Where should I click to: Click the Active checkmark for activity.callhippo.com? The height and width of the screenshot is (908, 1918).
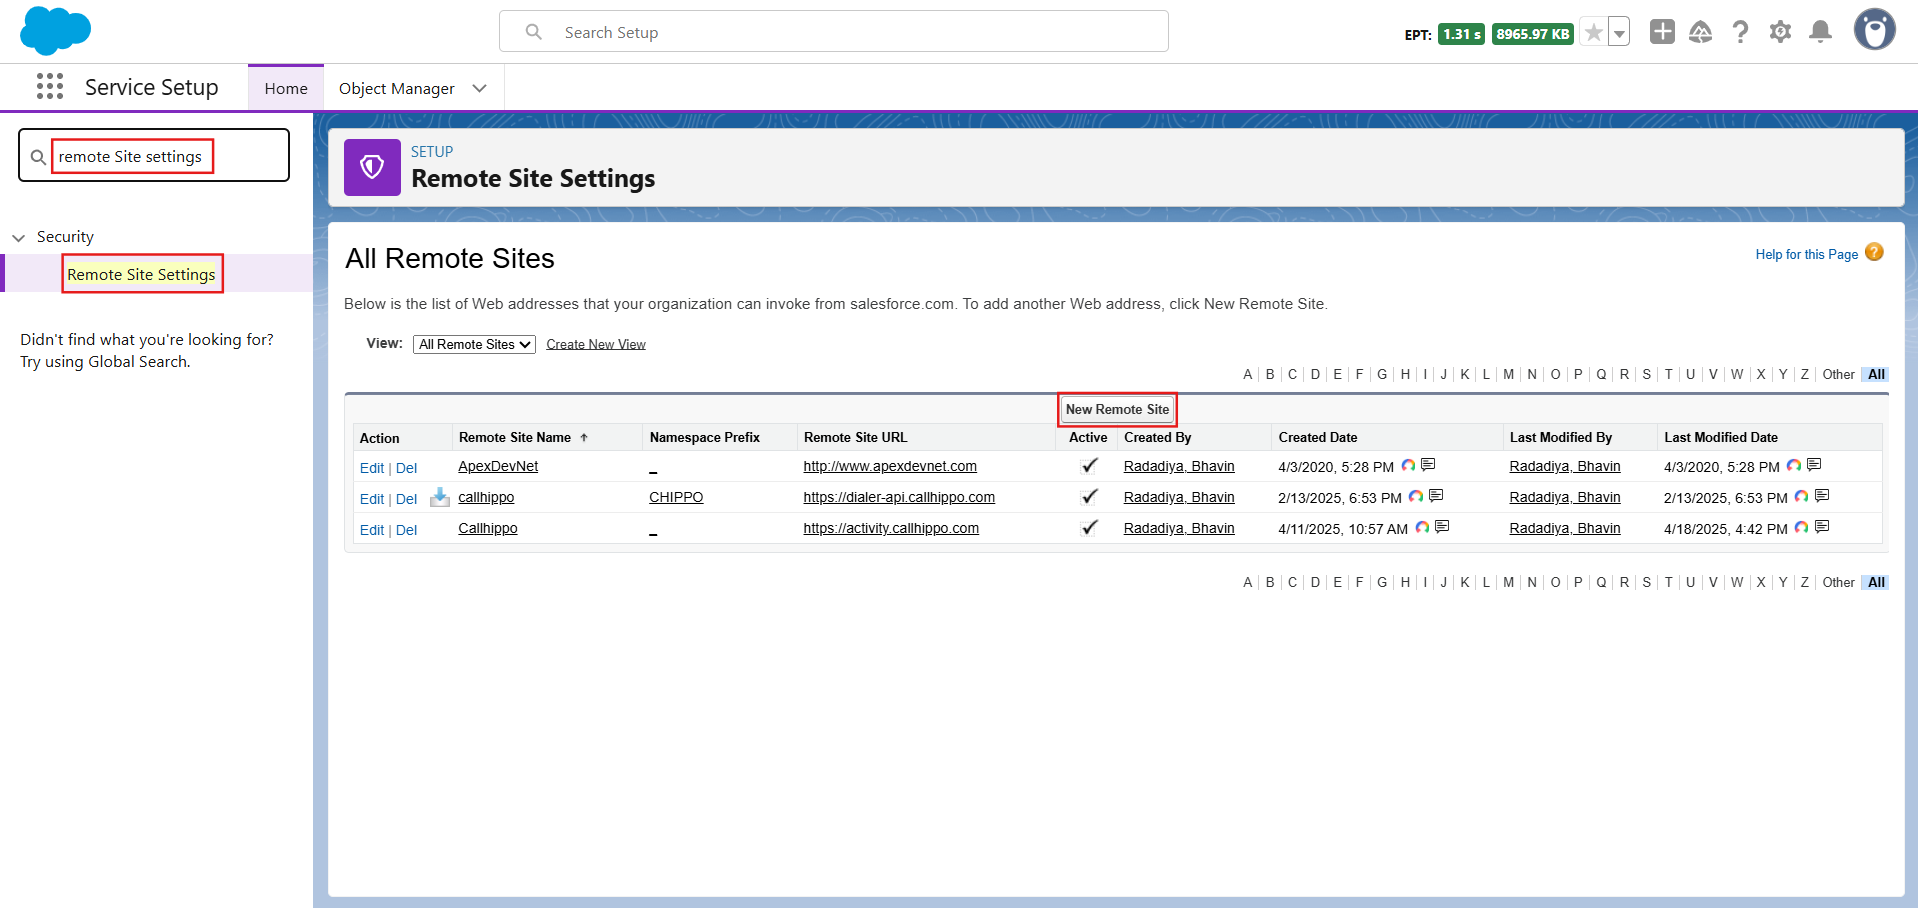click(x=1089, y=527)
